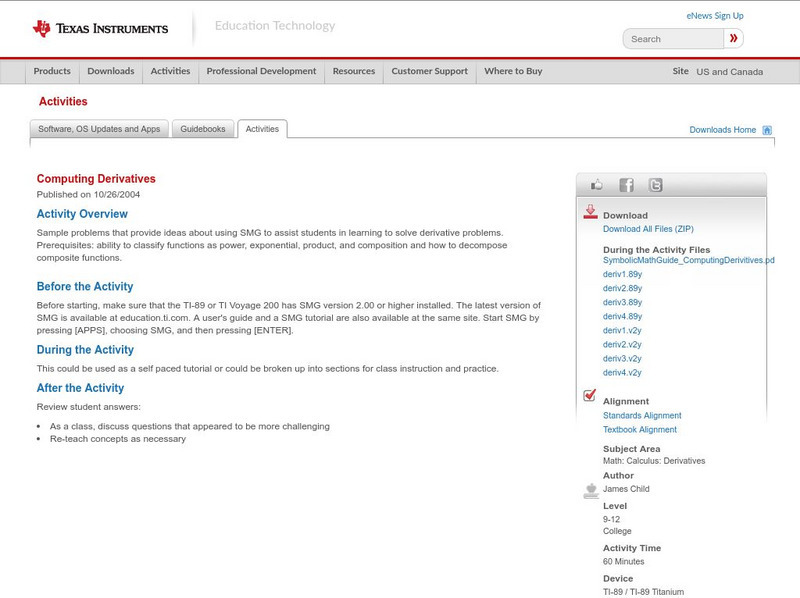Click the Computing Derivatives title
Viewport: 800px width, 598px height.
(96, 179)
